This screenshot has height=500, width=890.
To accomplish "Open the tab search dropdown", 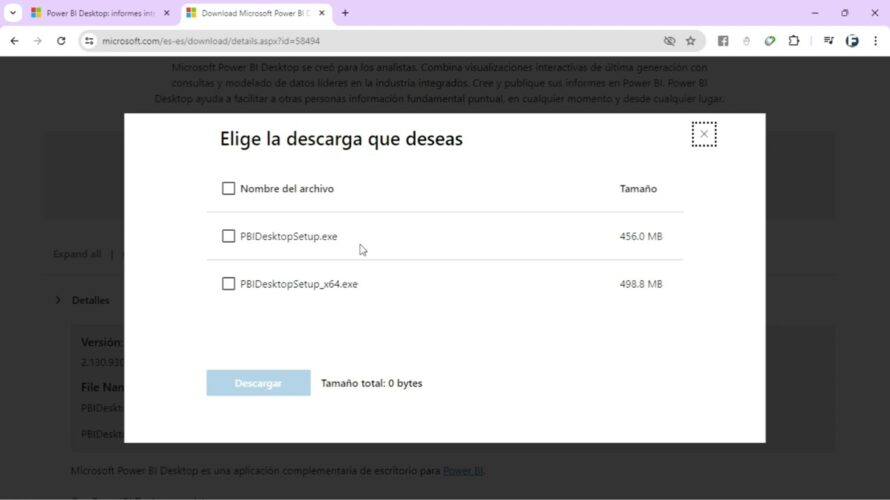I will pos(12,12).
